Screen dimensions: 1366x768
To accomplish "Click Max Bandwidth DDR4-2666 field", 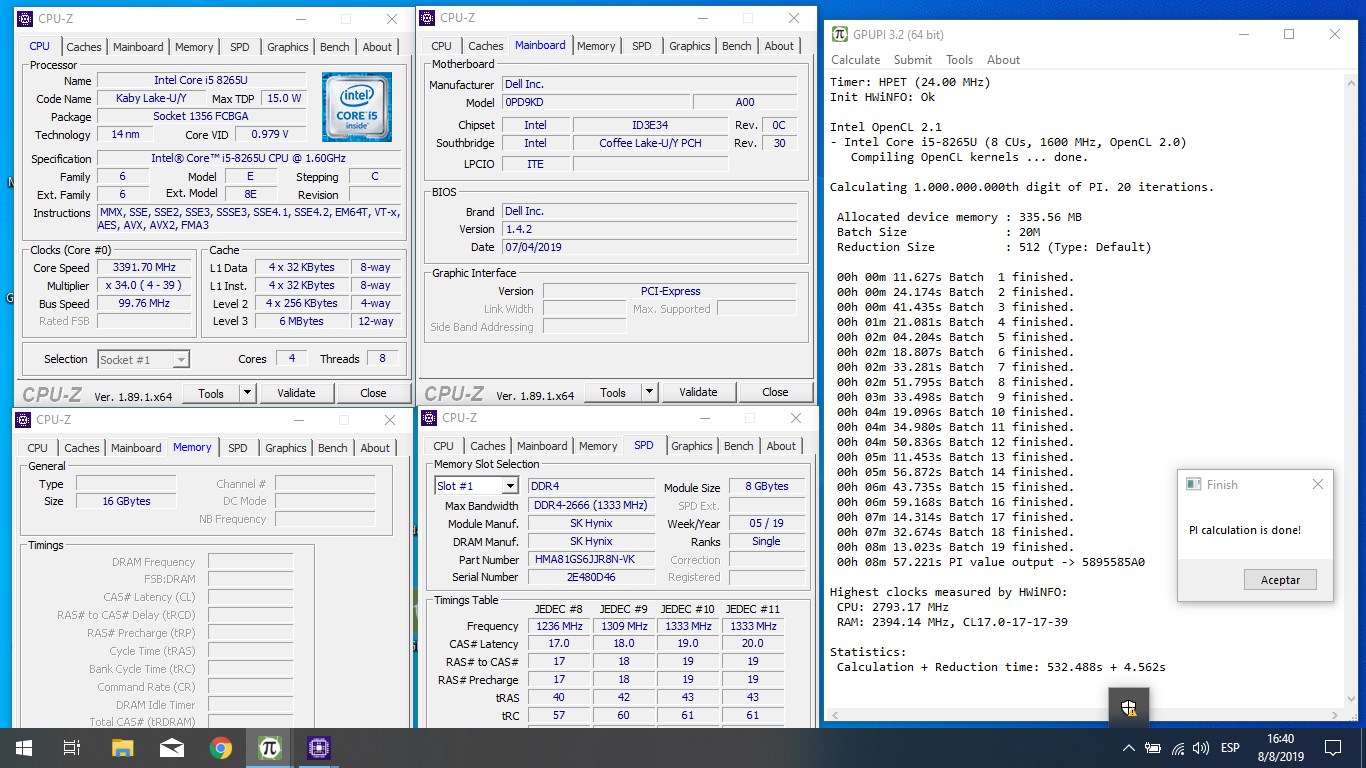I will (x=592, y=506).
